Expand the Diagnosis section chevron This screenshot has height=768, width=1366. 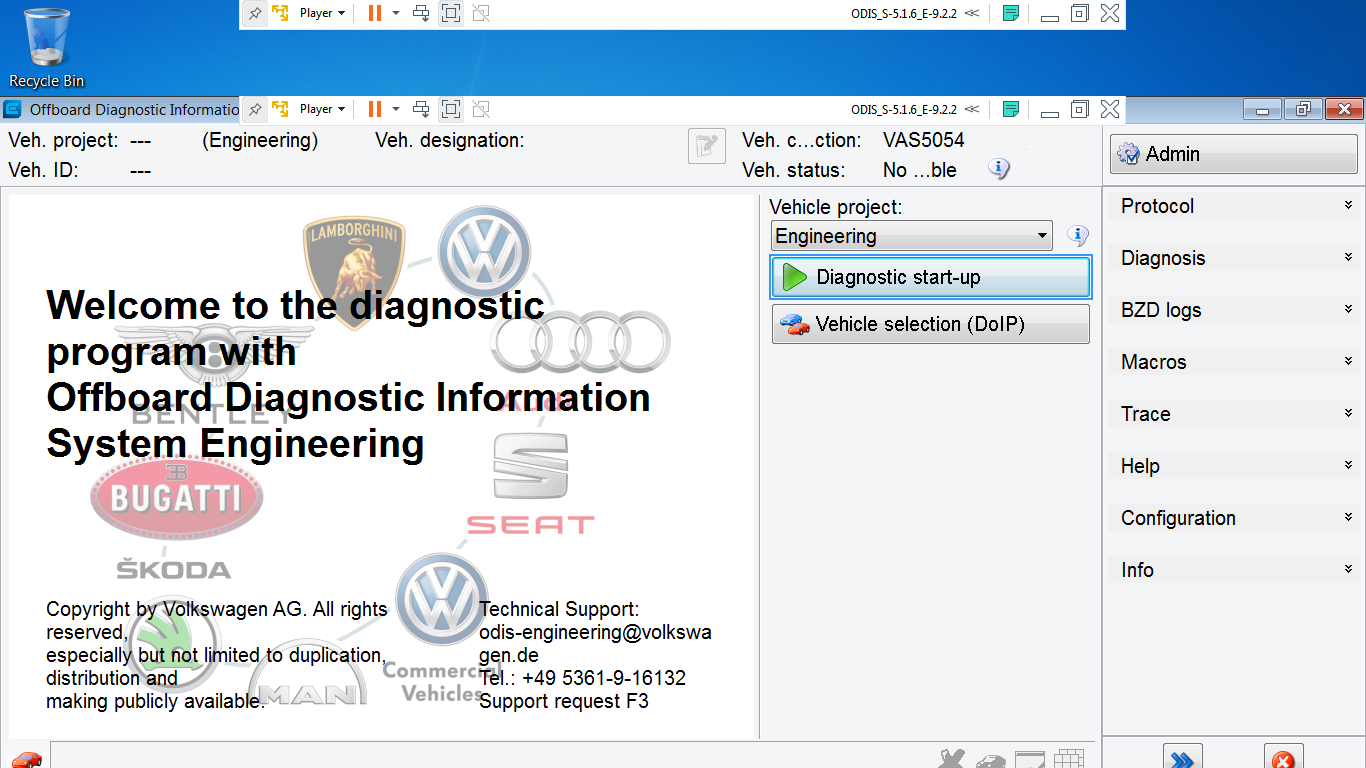click(1348, 257)
